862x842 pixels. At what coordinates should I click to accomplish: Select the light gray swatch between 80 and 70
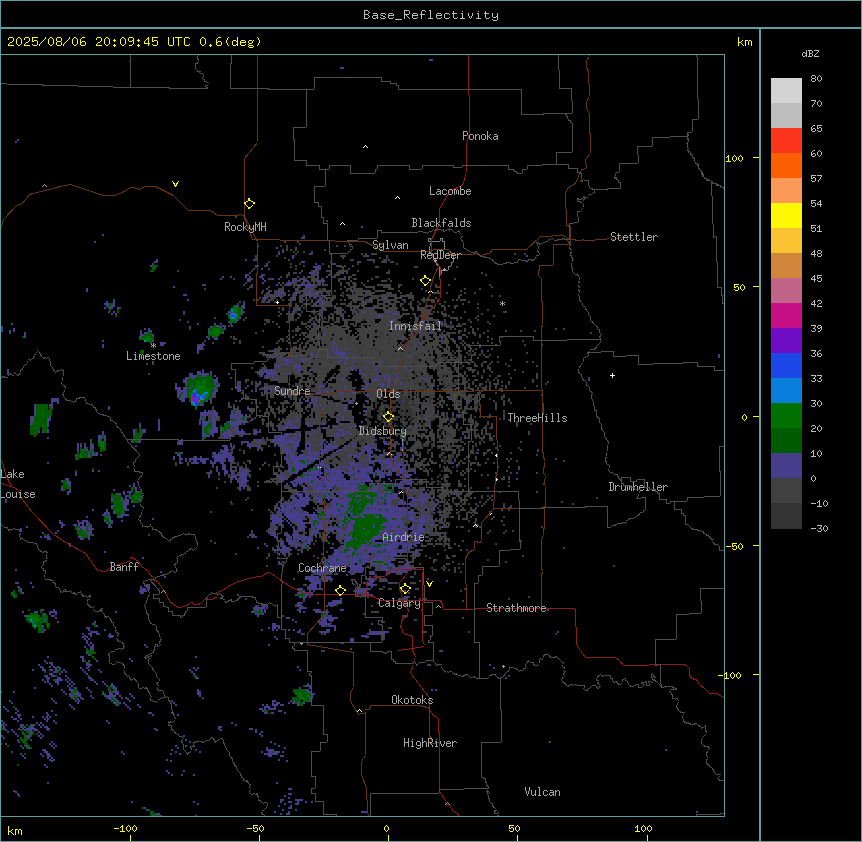point(786,91)
